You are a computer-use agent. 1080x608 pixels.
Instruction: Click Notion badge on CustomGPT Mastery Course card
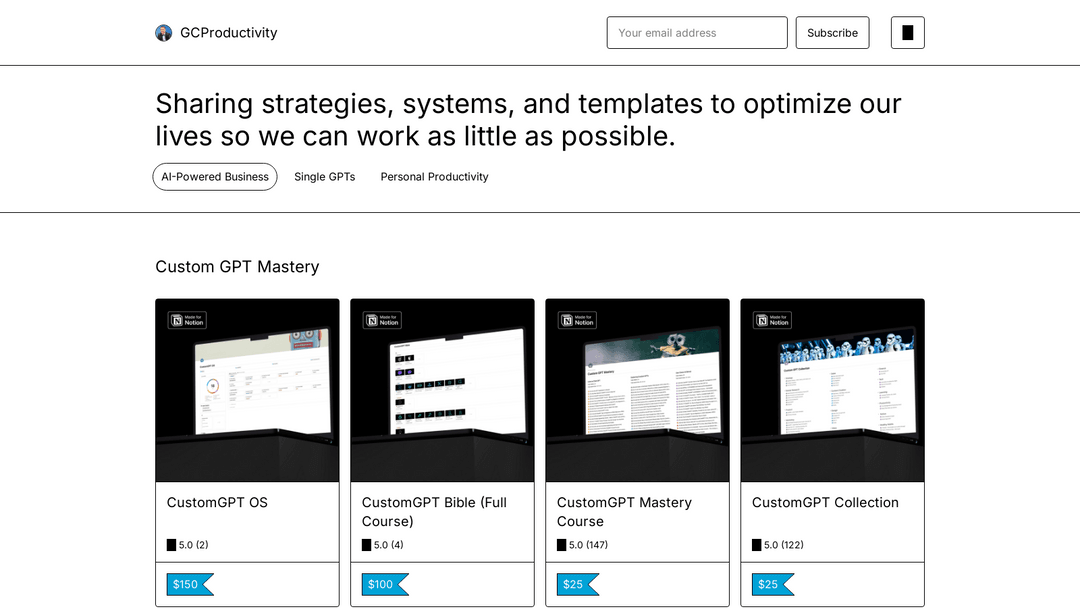577,320
